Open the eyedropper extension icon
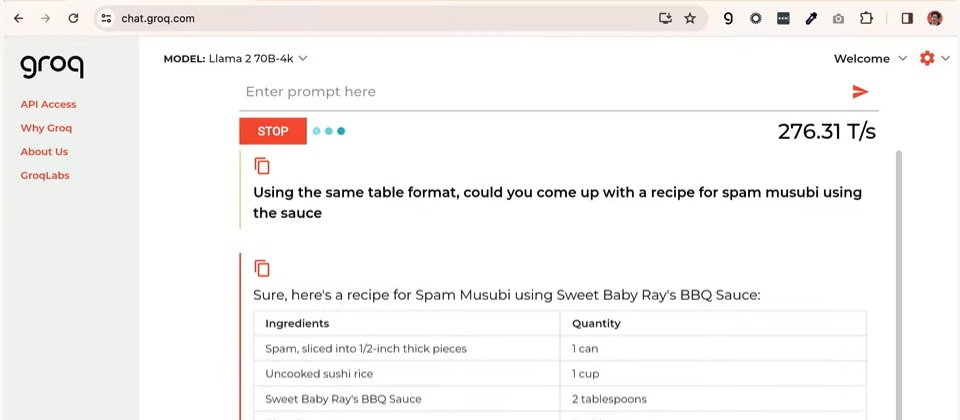This screenshot has height=420, width=960. point(811,18)
